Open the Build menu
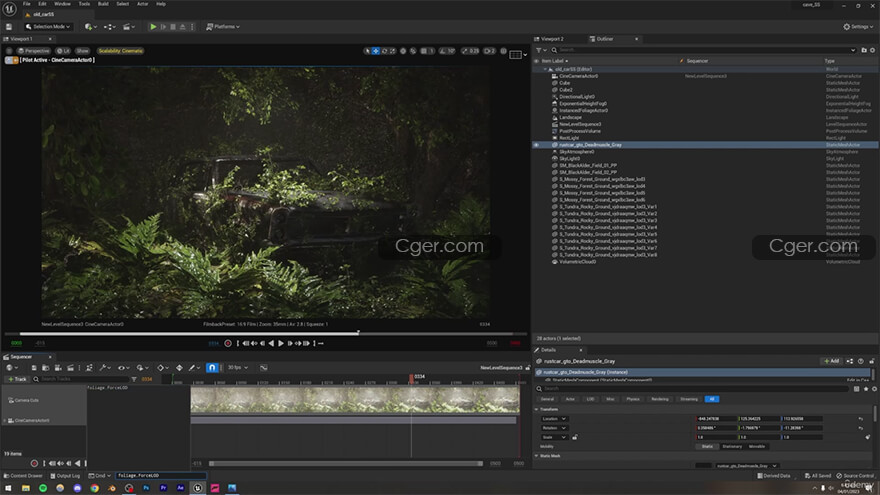This screenshot has height=495, width=880. [103, 4]
